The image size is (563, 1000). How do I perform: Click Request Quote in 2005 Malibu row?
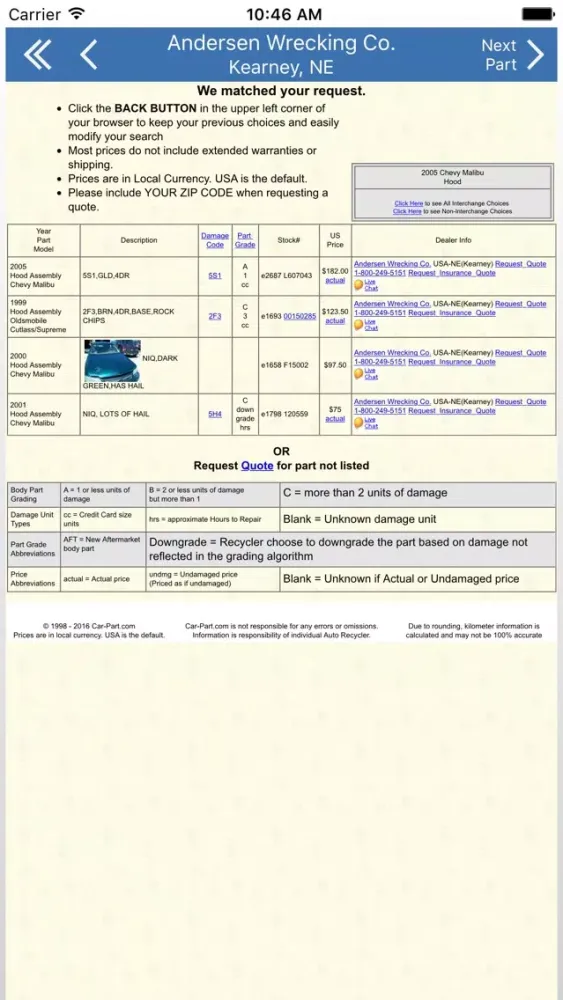point(520,264)
